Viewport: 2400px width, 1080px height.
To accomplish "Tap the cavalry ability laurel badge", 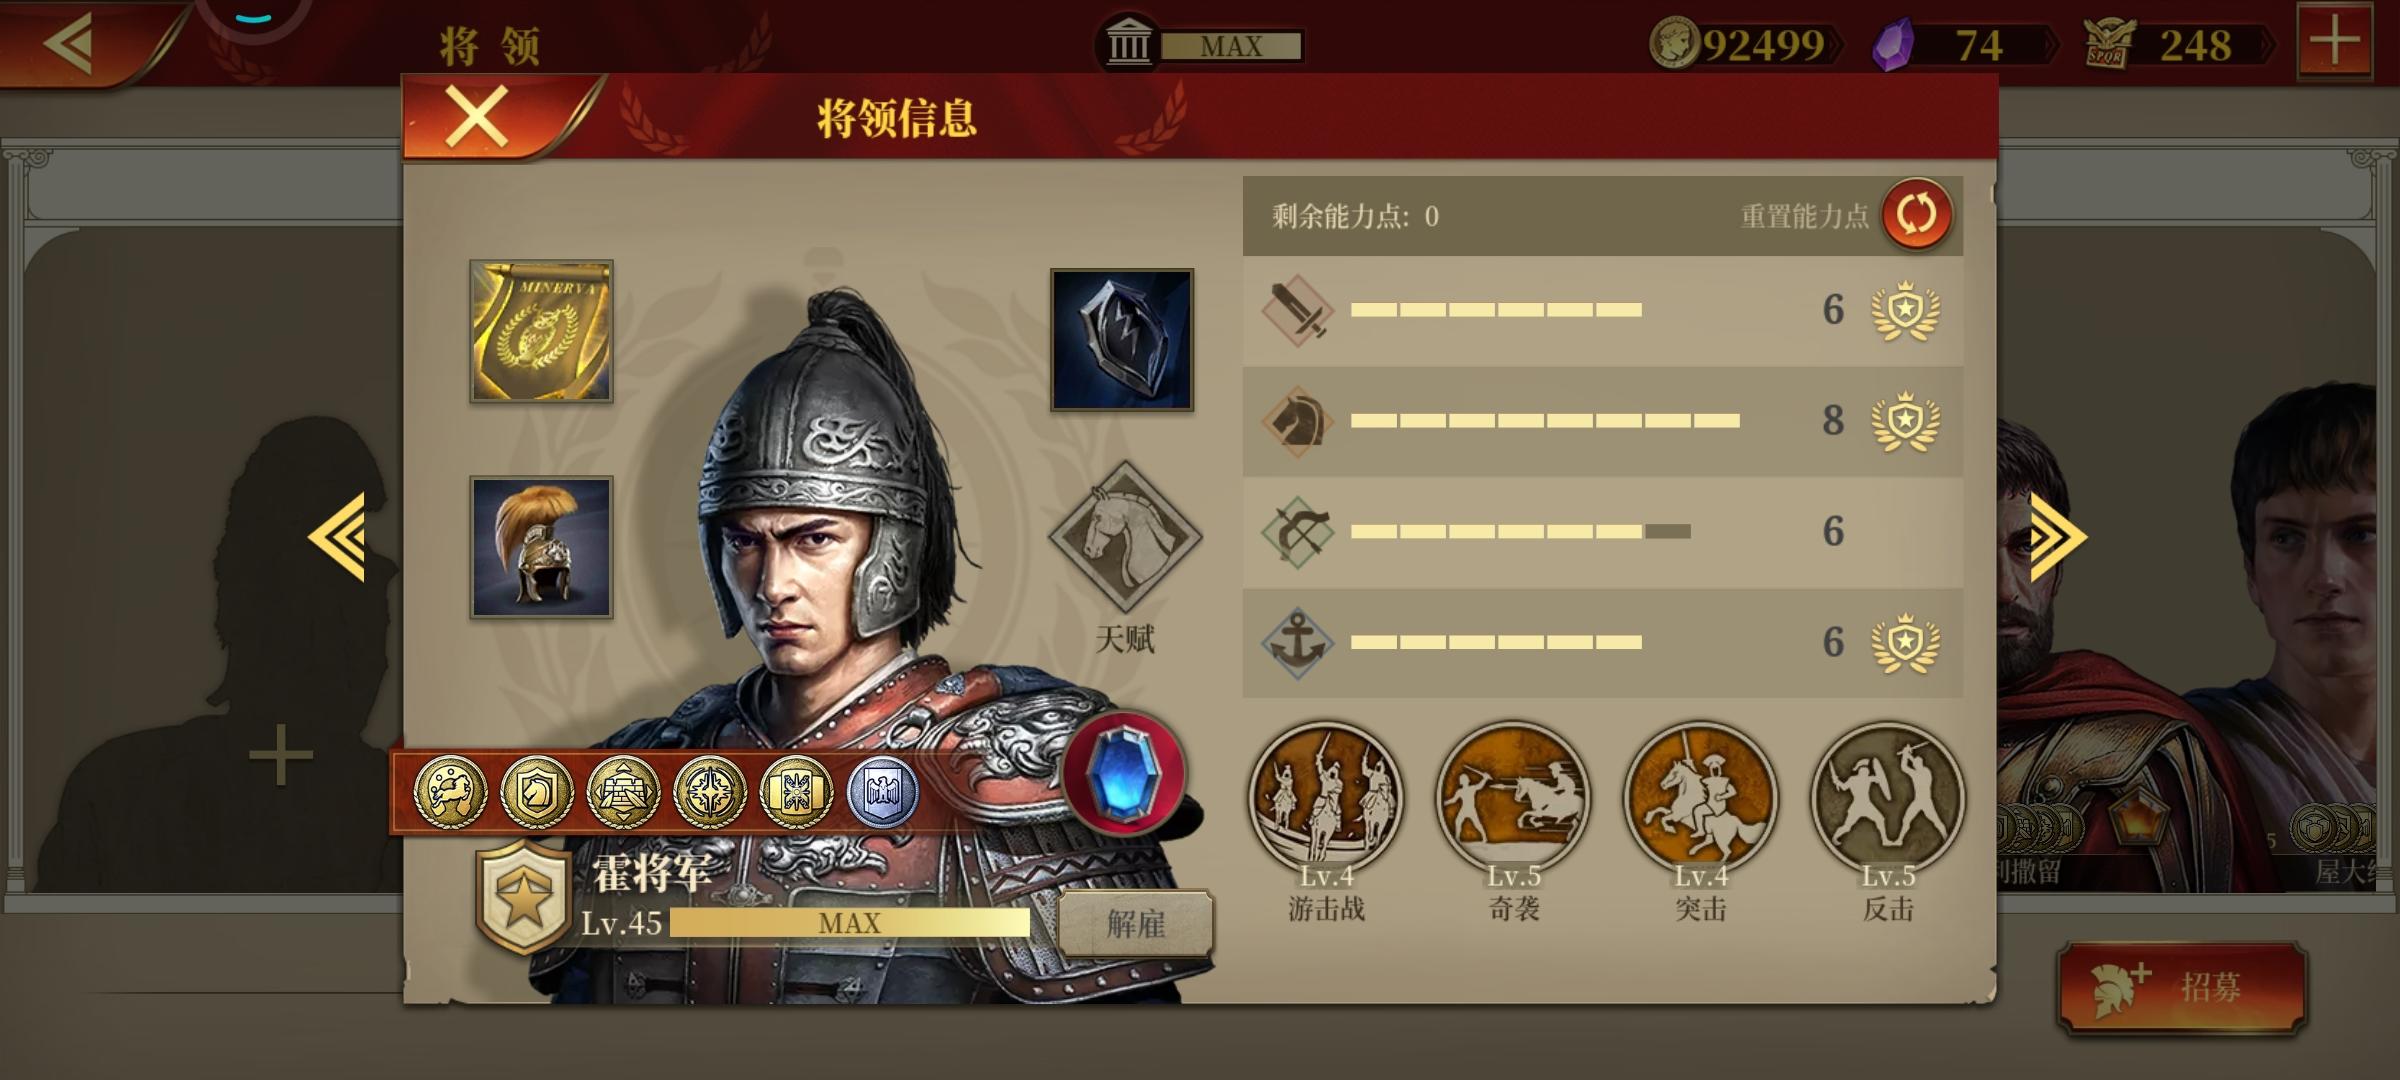I will [x=1905, y=421].
